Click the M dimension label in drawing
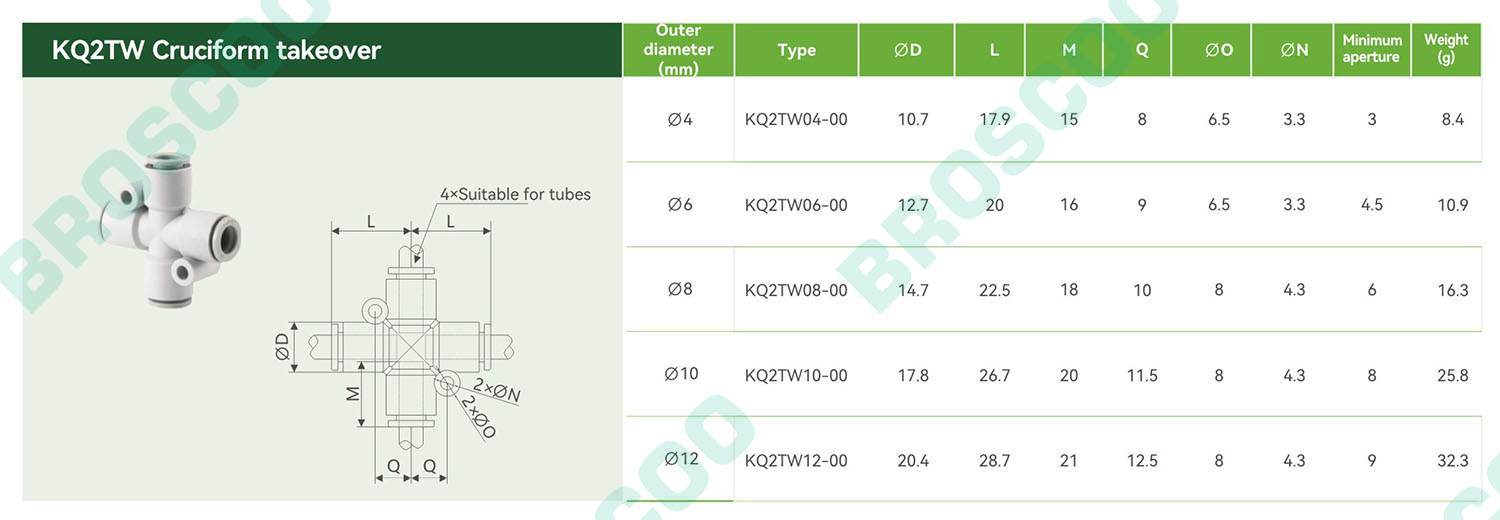This screenshot has height=520, width=1500. coord(353,394)
